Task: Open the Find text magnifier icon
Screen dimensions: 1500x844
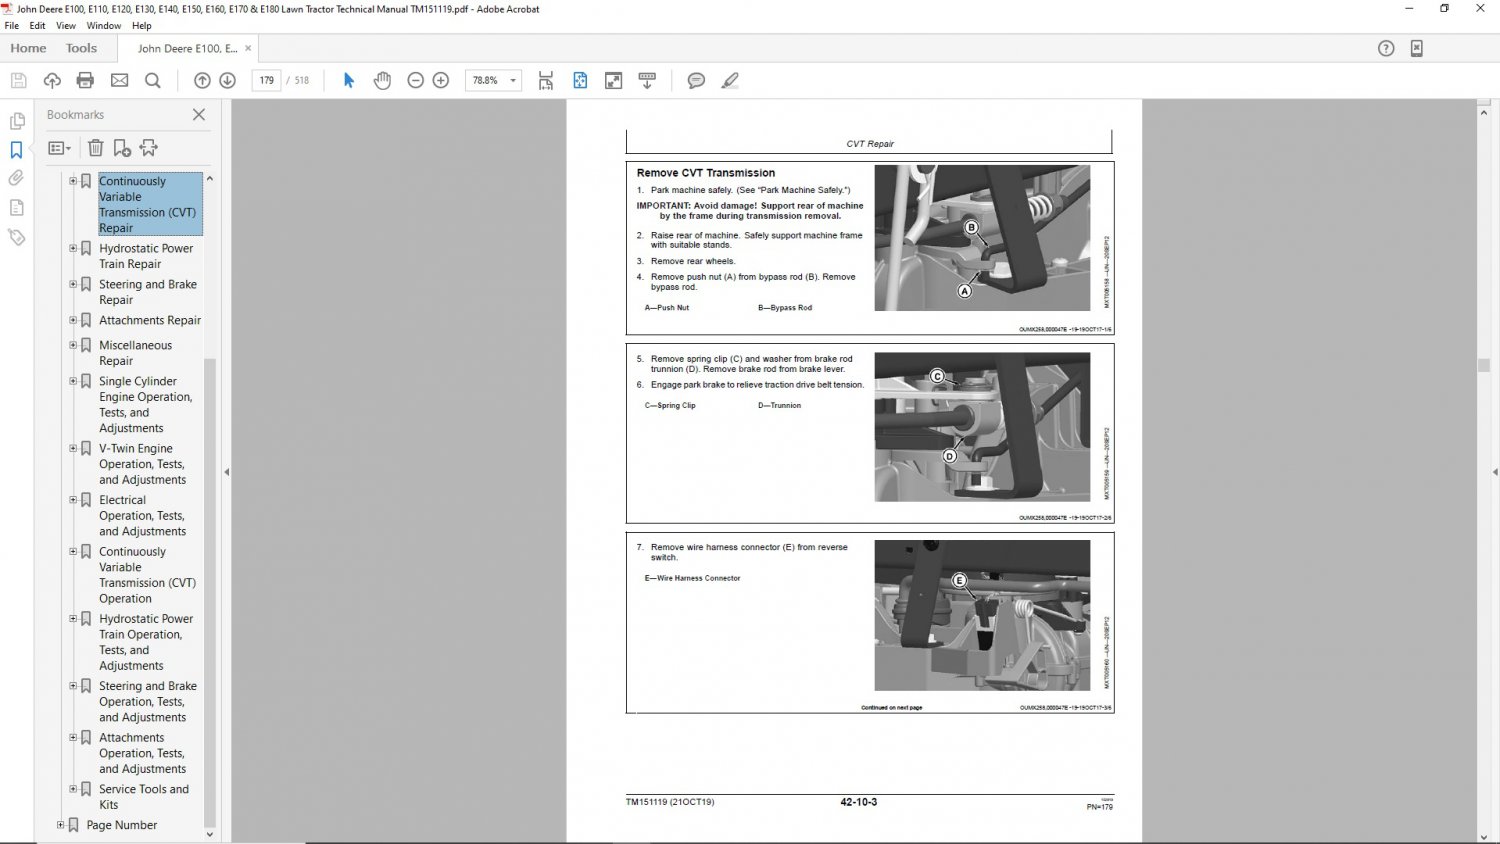Action: (153, 81)
